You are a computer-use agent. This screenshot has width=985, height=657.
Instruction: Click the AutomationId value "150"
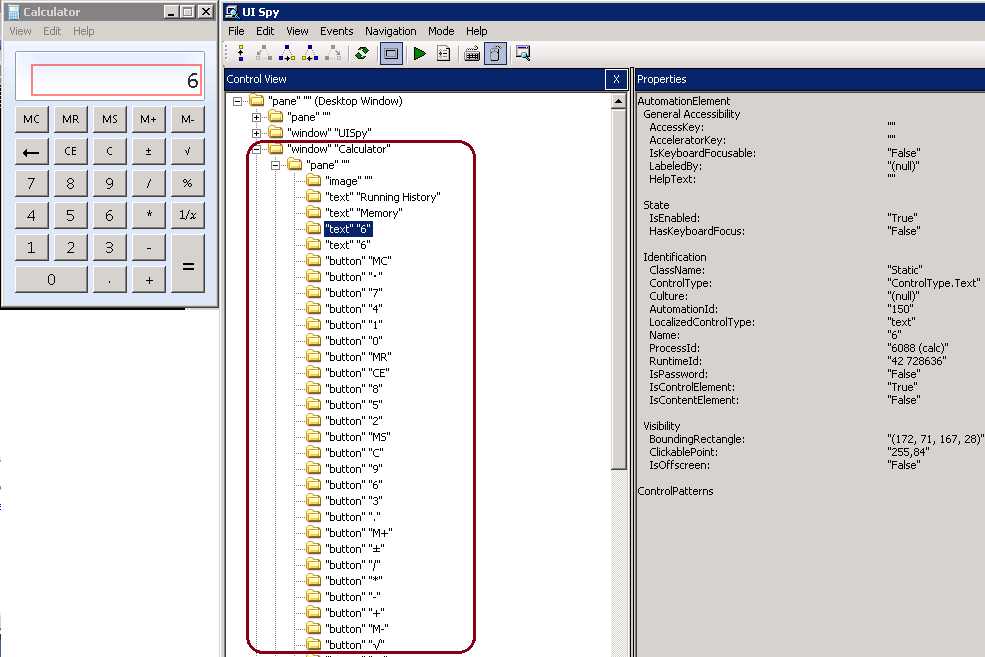tap(900, 309)
